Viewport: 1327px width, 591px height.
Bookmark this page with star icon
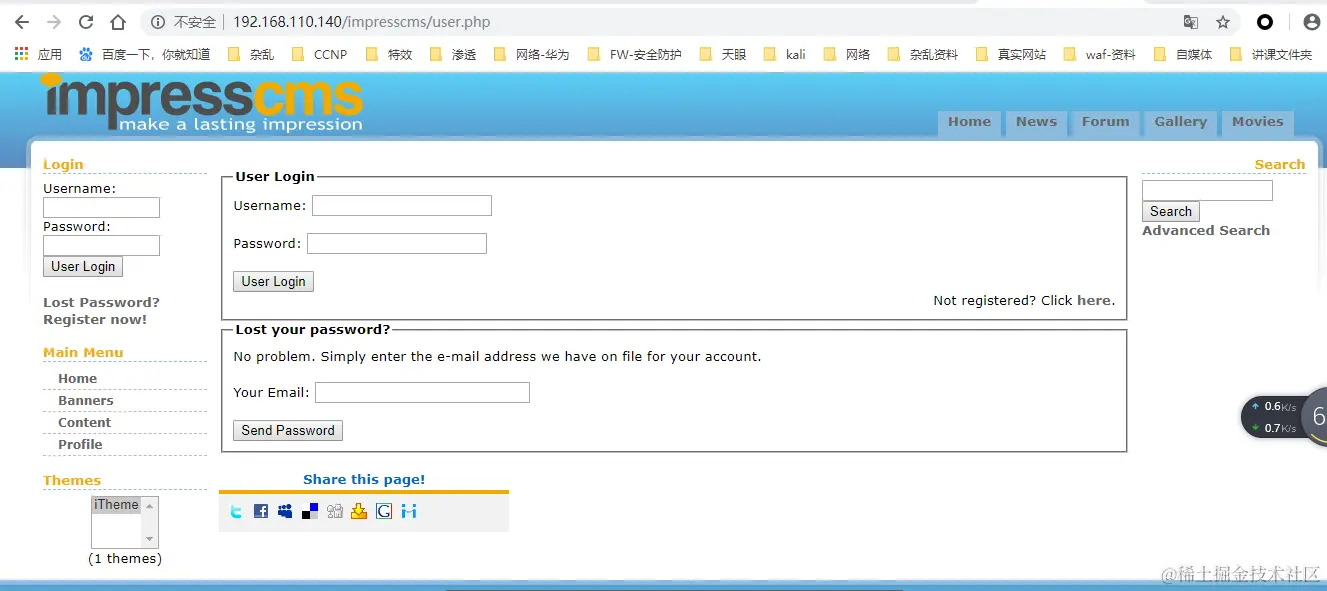pos(1223,22)
